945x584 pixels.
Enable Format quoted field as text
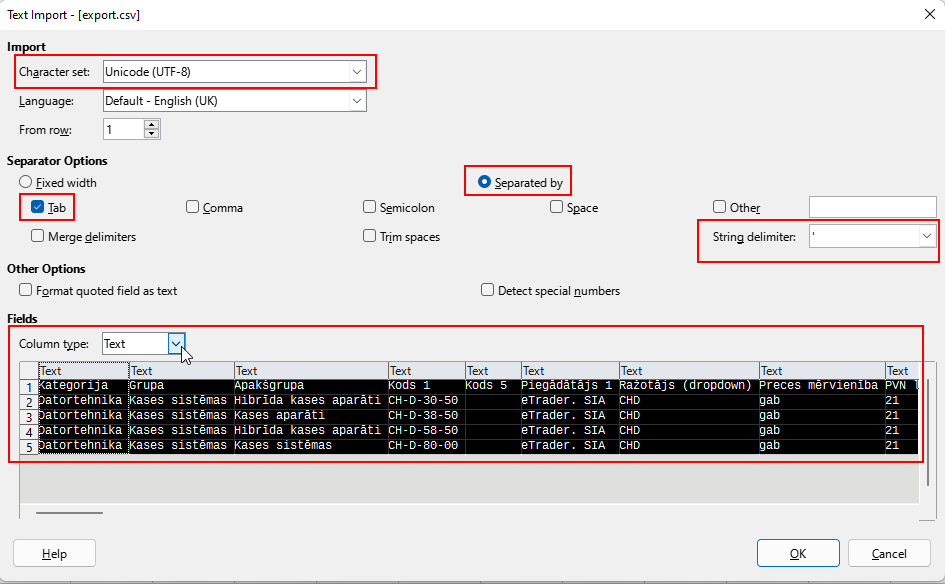(x=26, y=291)
